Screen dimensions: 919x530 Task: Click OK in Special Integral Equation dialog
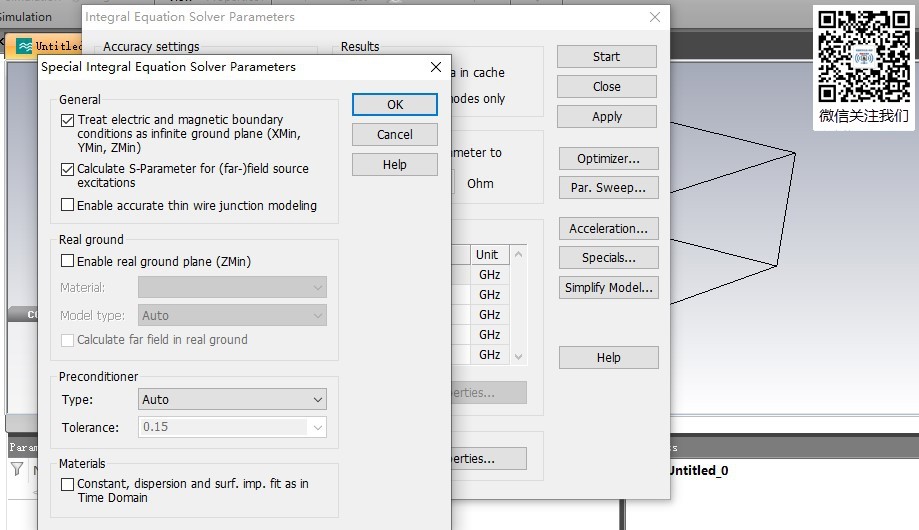tap(394, 104)
